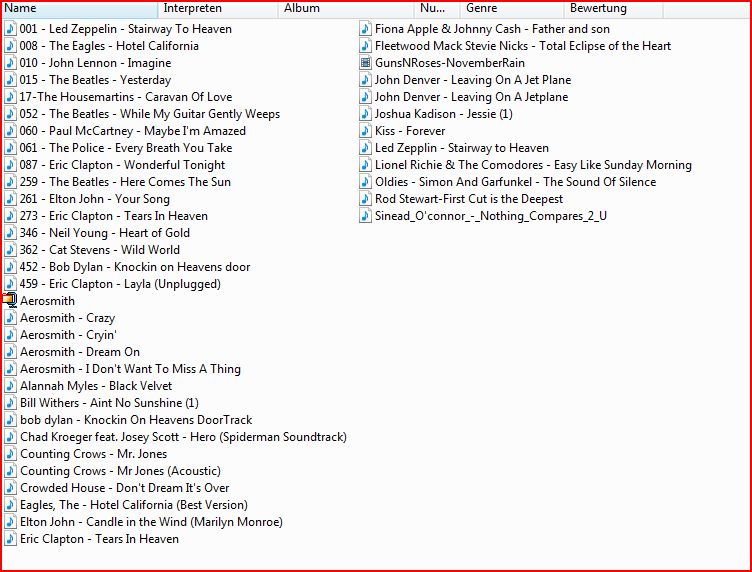This screenshot has height=572, width=752.
Task: Select 452 - Bob Dylan - Knockin on Heavens door
Action: coord(127,267)
